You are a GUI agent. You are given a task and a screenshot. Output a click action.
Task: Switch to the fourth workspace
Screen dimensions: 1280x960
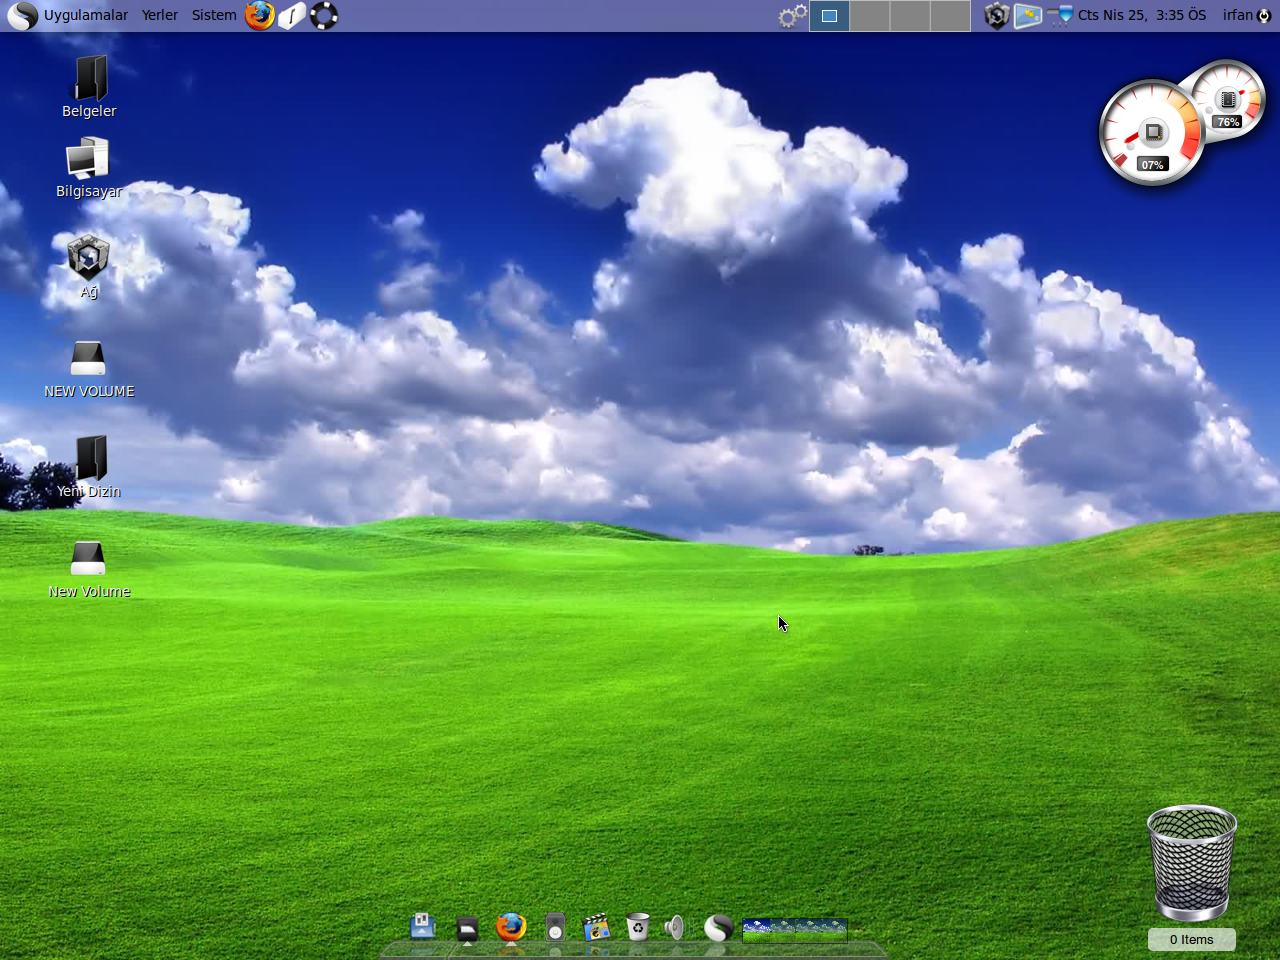pos(950,15)
